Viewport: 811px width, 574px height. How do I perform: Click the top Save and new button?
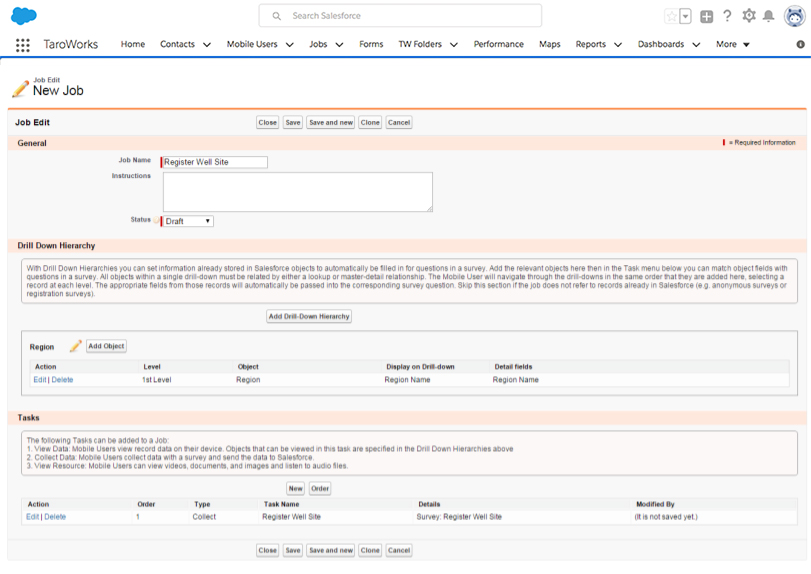[x=331, y=123]
